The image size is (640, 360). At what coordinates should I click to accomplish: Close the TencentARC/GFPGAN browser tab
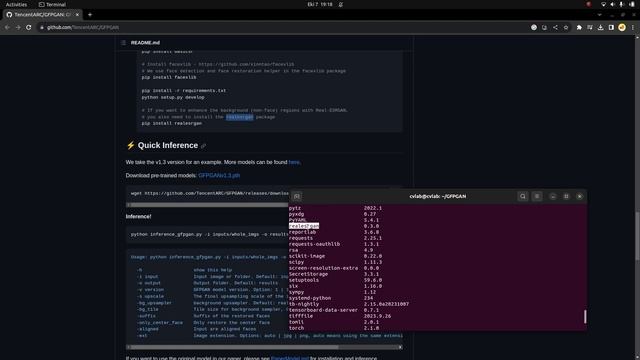(x=77, y=15)
